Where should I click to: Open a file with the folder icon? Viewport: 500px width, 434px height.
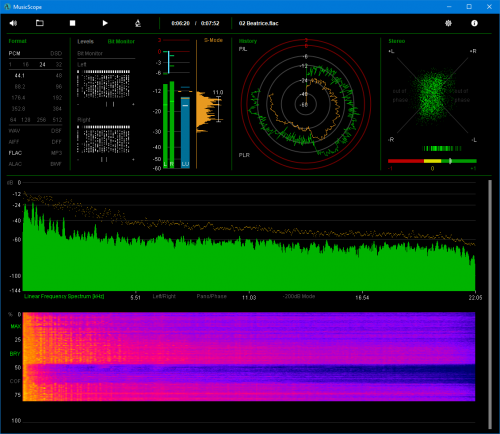point(40,23)
